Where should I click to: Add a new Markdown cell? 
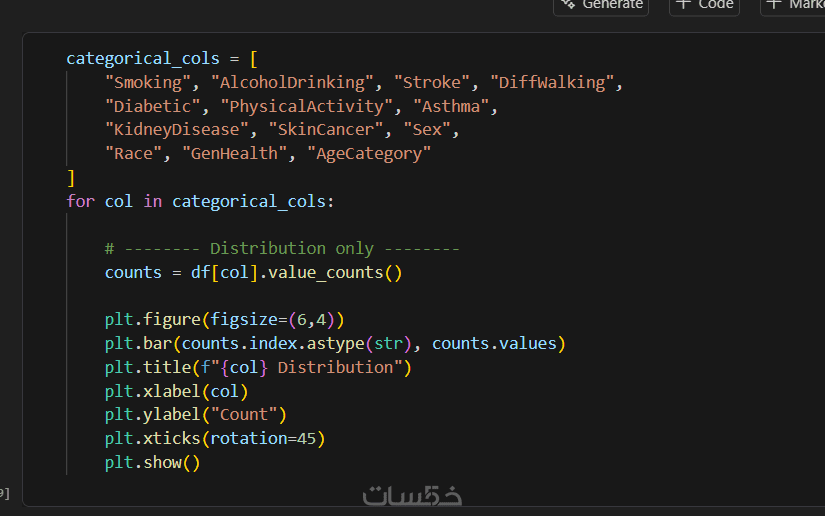tap(795, 5)
